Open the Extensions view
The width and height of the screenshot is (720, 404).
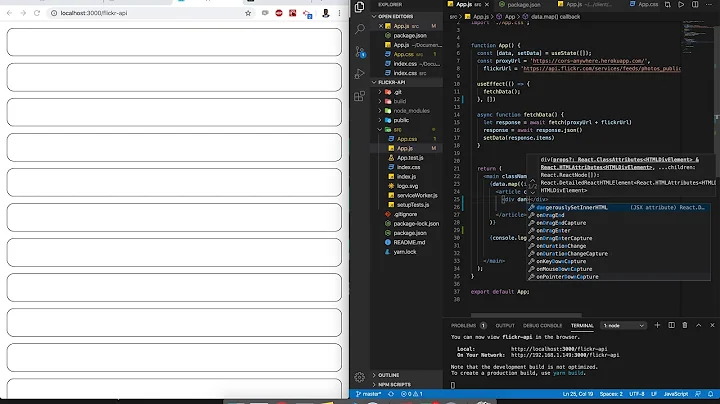(360, 96)
